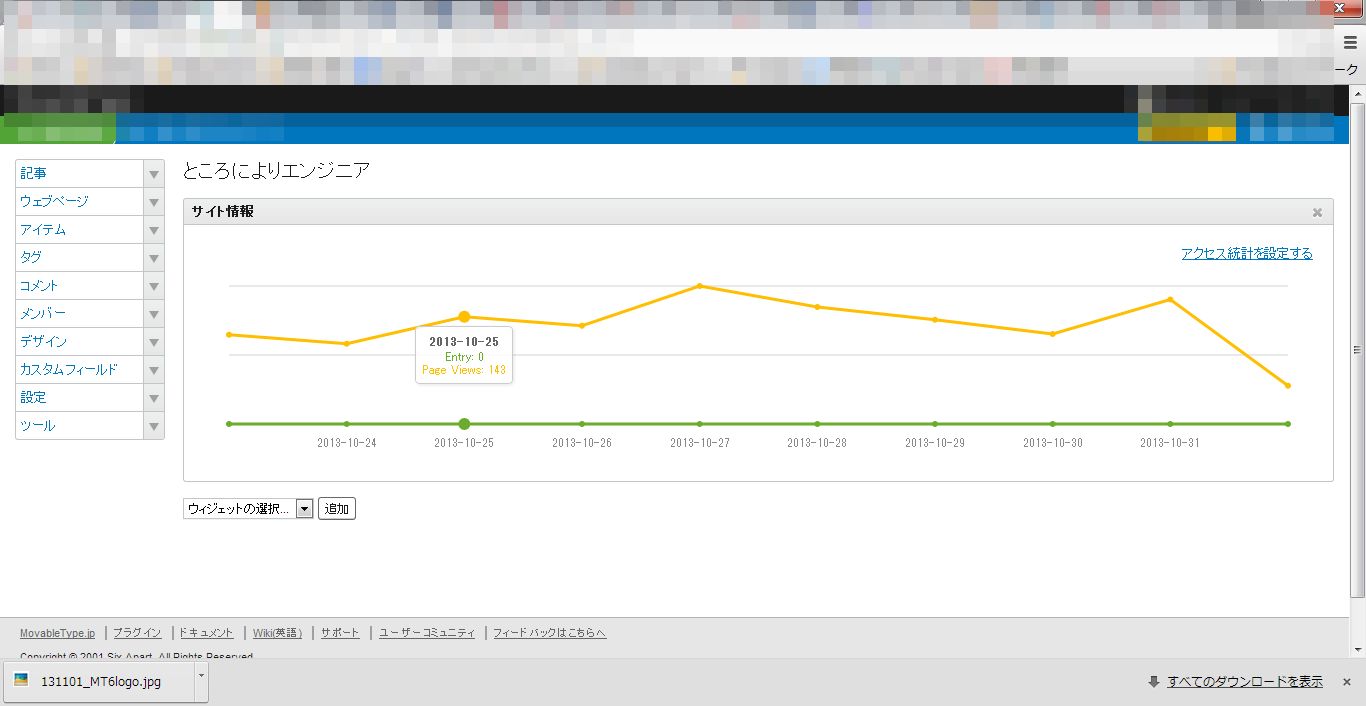Open the デザイン sidebar menu

(80, 342)
